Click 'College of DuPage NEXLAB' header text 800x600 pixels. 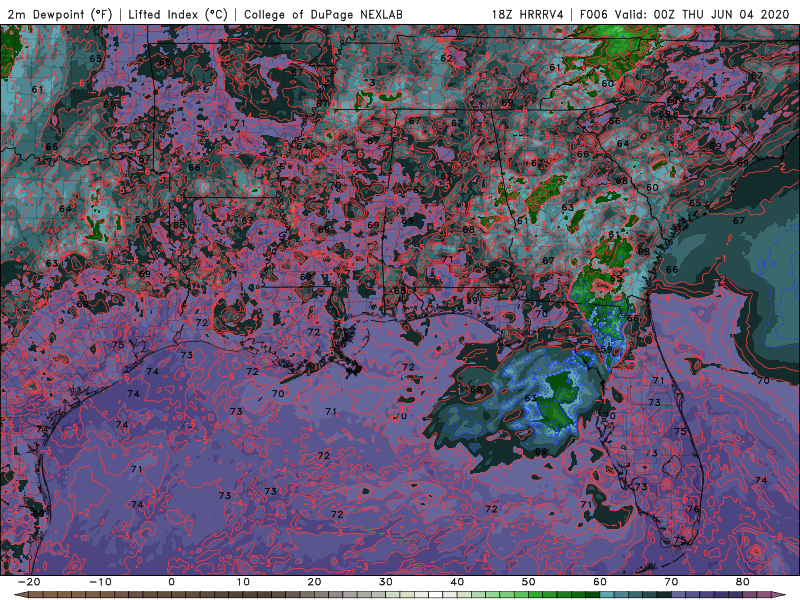[x=323, y=14]
